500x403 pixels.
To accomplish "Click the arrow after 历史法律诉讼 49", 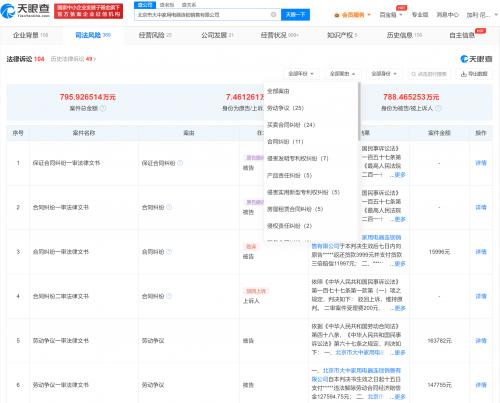I will coord(94,59).
